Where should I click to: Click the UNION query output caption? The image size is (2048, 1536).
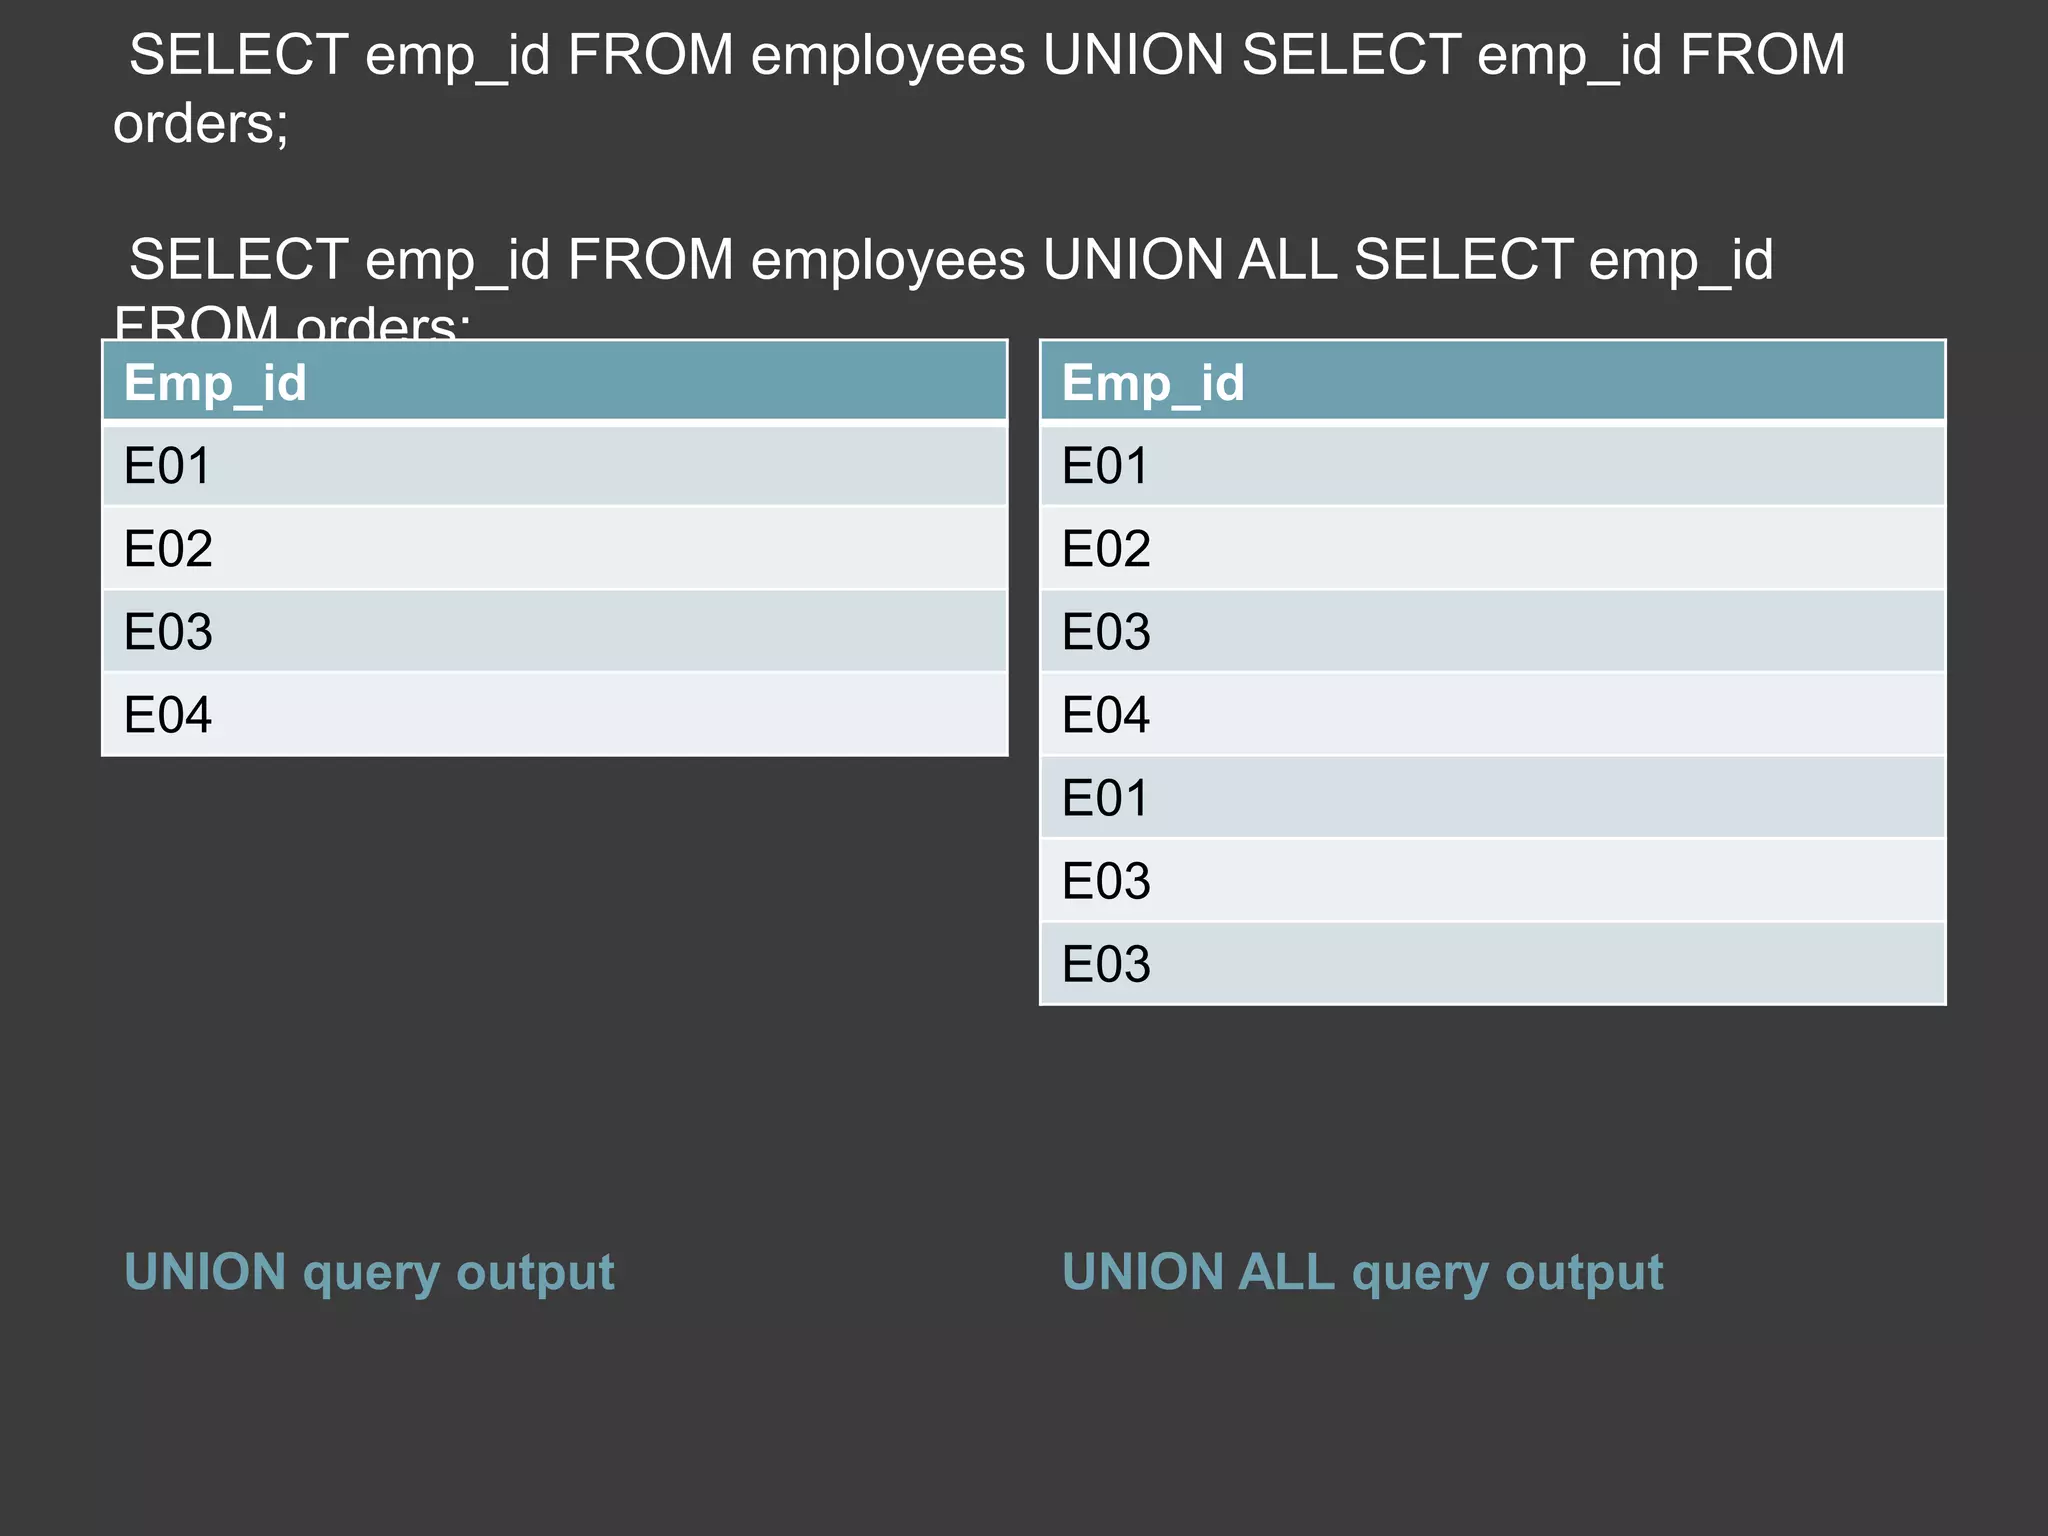coord(369,1274)
